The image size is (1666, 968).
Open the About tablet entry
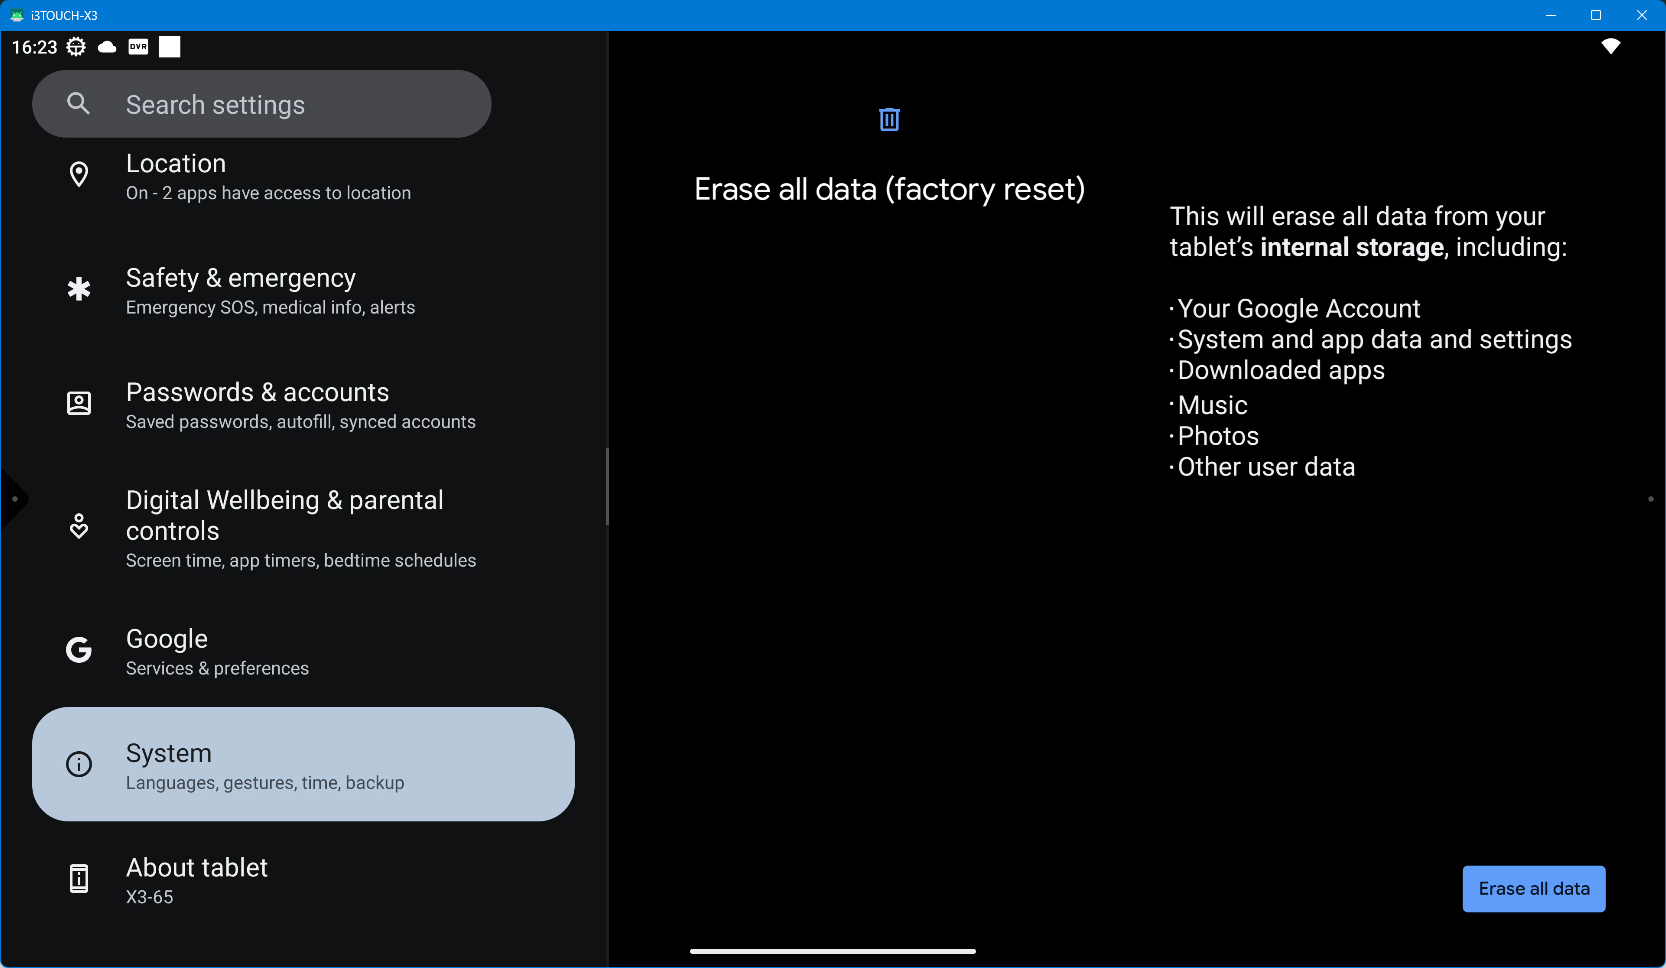tap(301, 880)
